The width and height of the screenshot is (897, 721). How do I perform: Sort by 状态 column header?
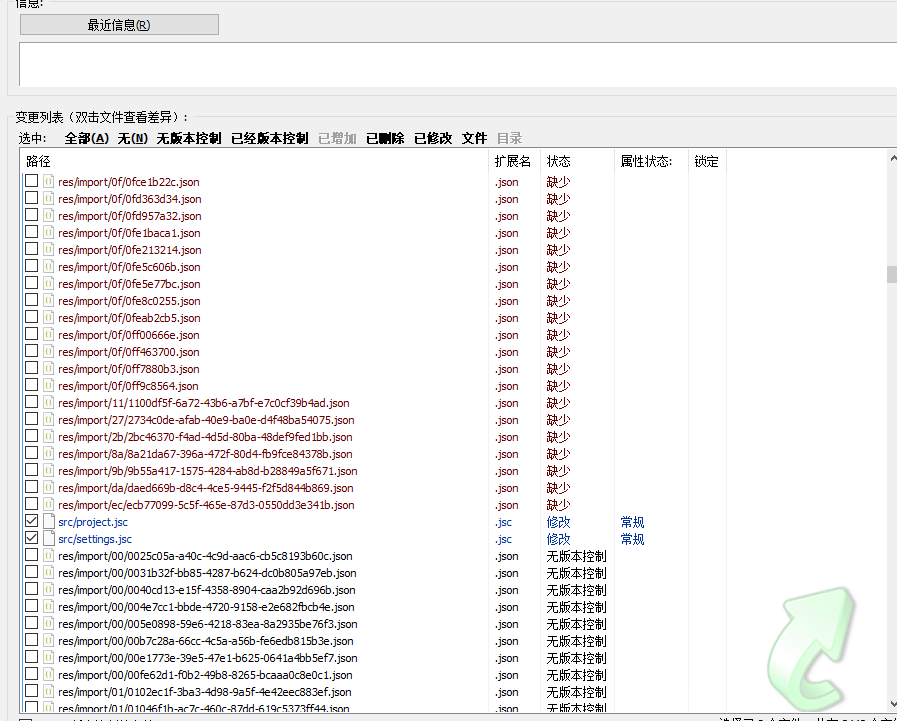click(577, 161)
